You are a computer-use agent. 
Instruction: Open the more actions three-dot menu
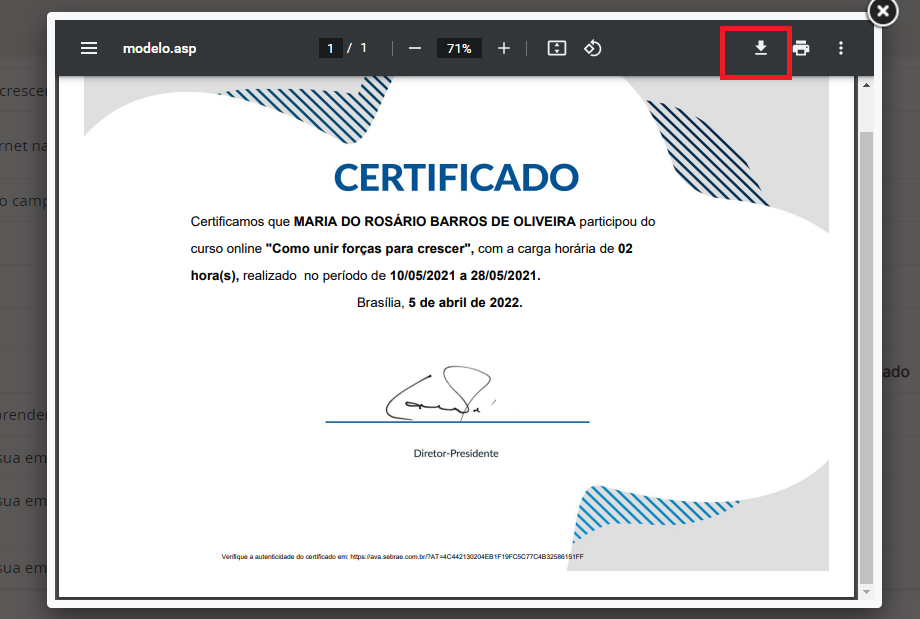[841, 48]
